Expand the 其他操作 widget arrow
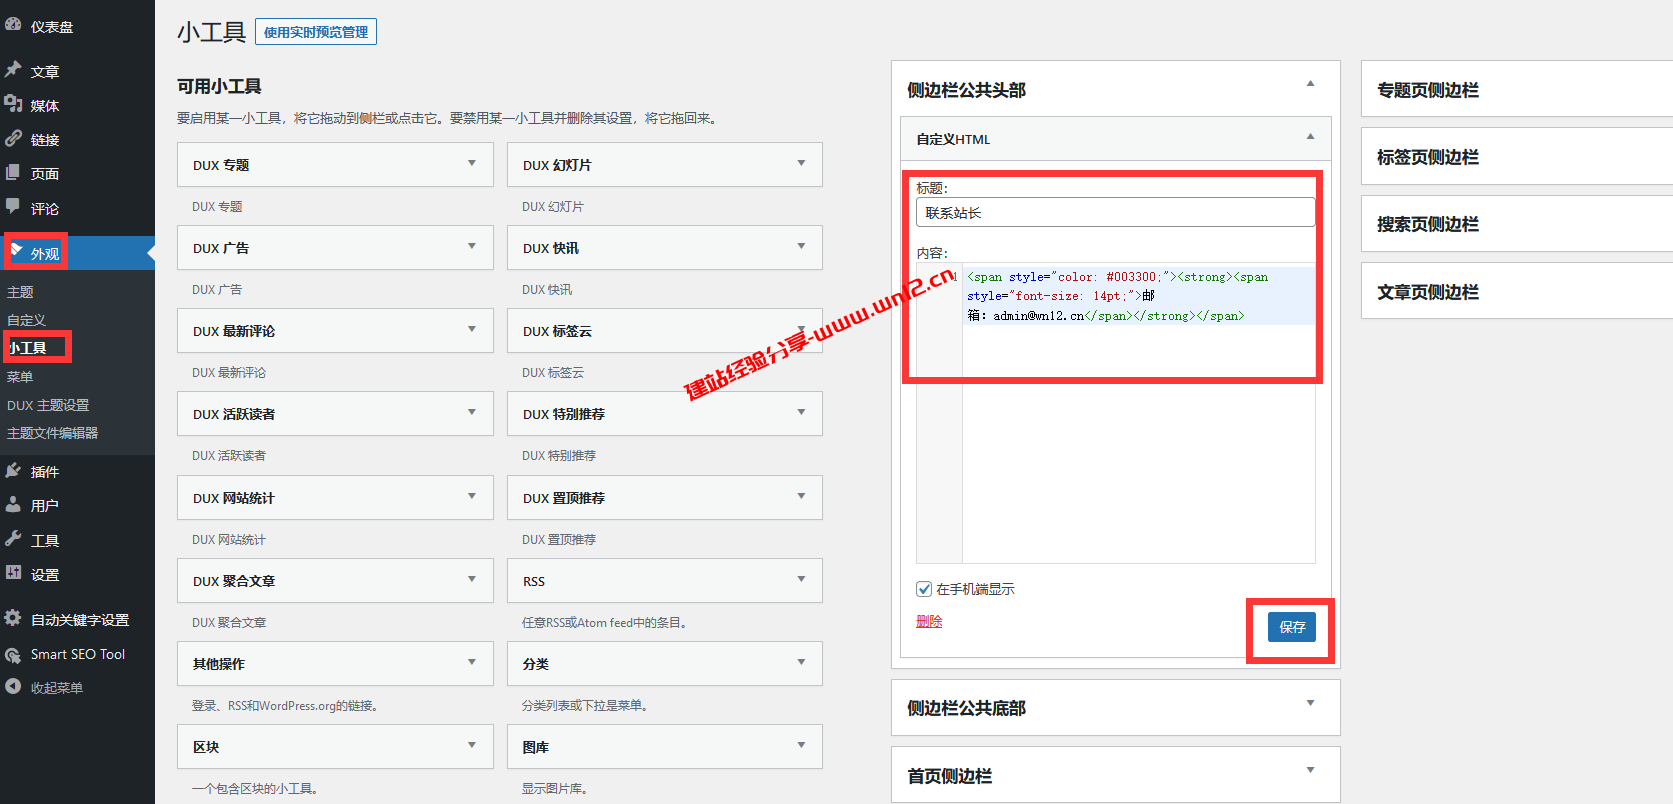1673x804 pixels. [472, 662]
